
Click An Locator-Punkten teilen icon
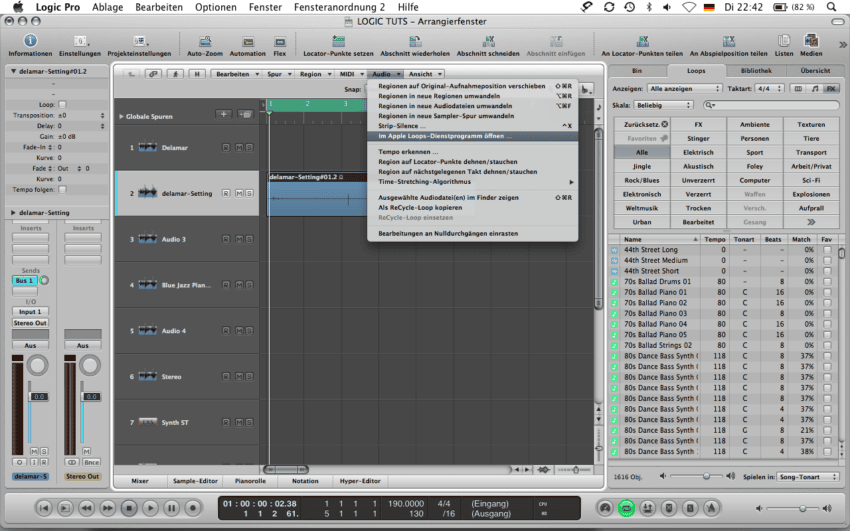tap(642, 41)
